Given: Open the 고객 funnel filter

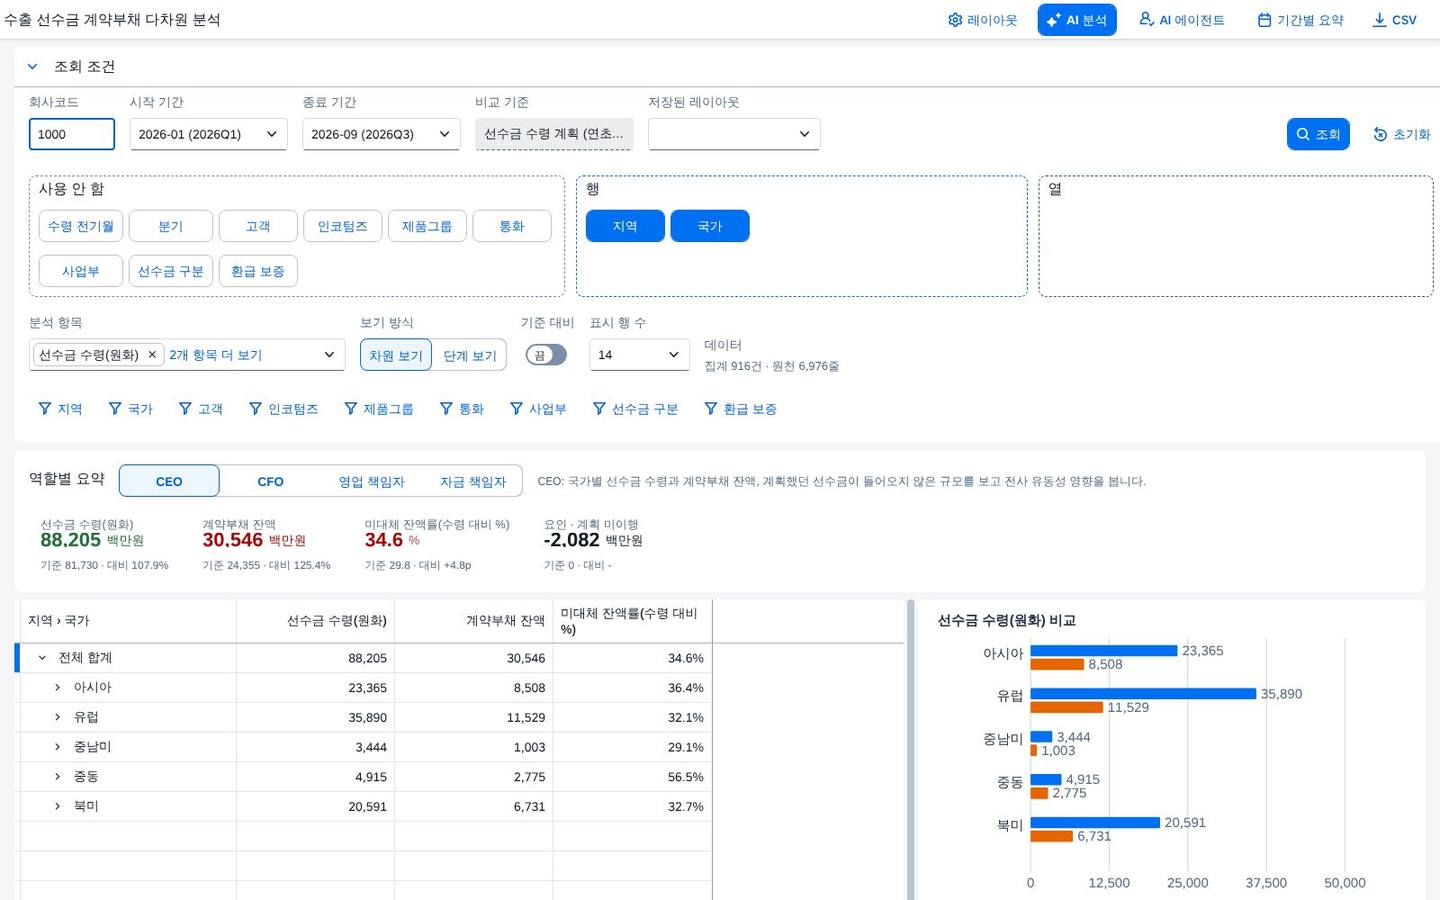Looking at the screenshot, I should coord(201,409).
